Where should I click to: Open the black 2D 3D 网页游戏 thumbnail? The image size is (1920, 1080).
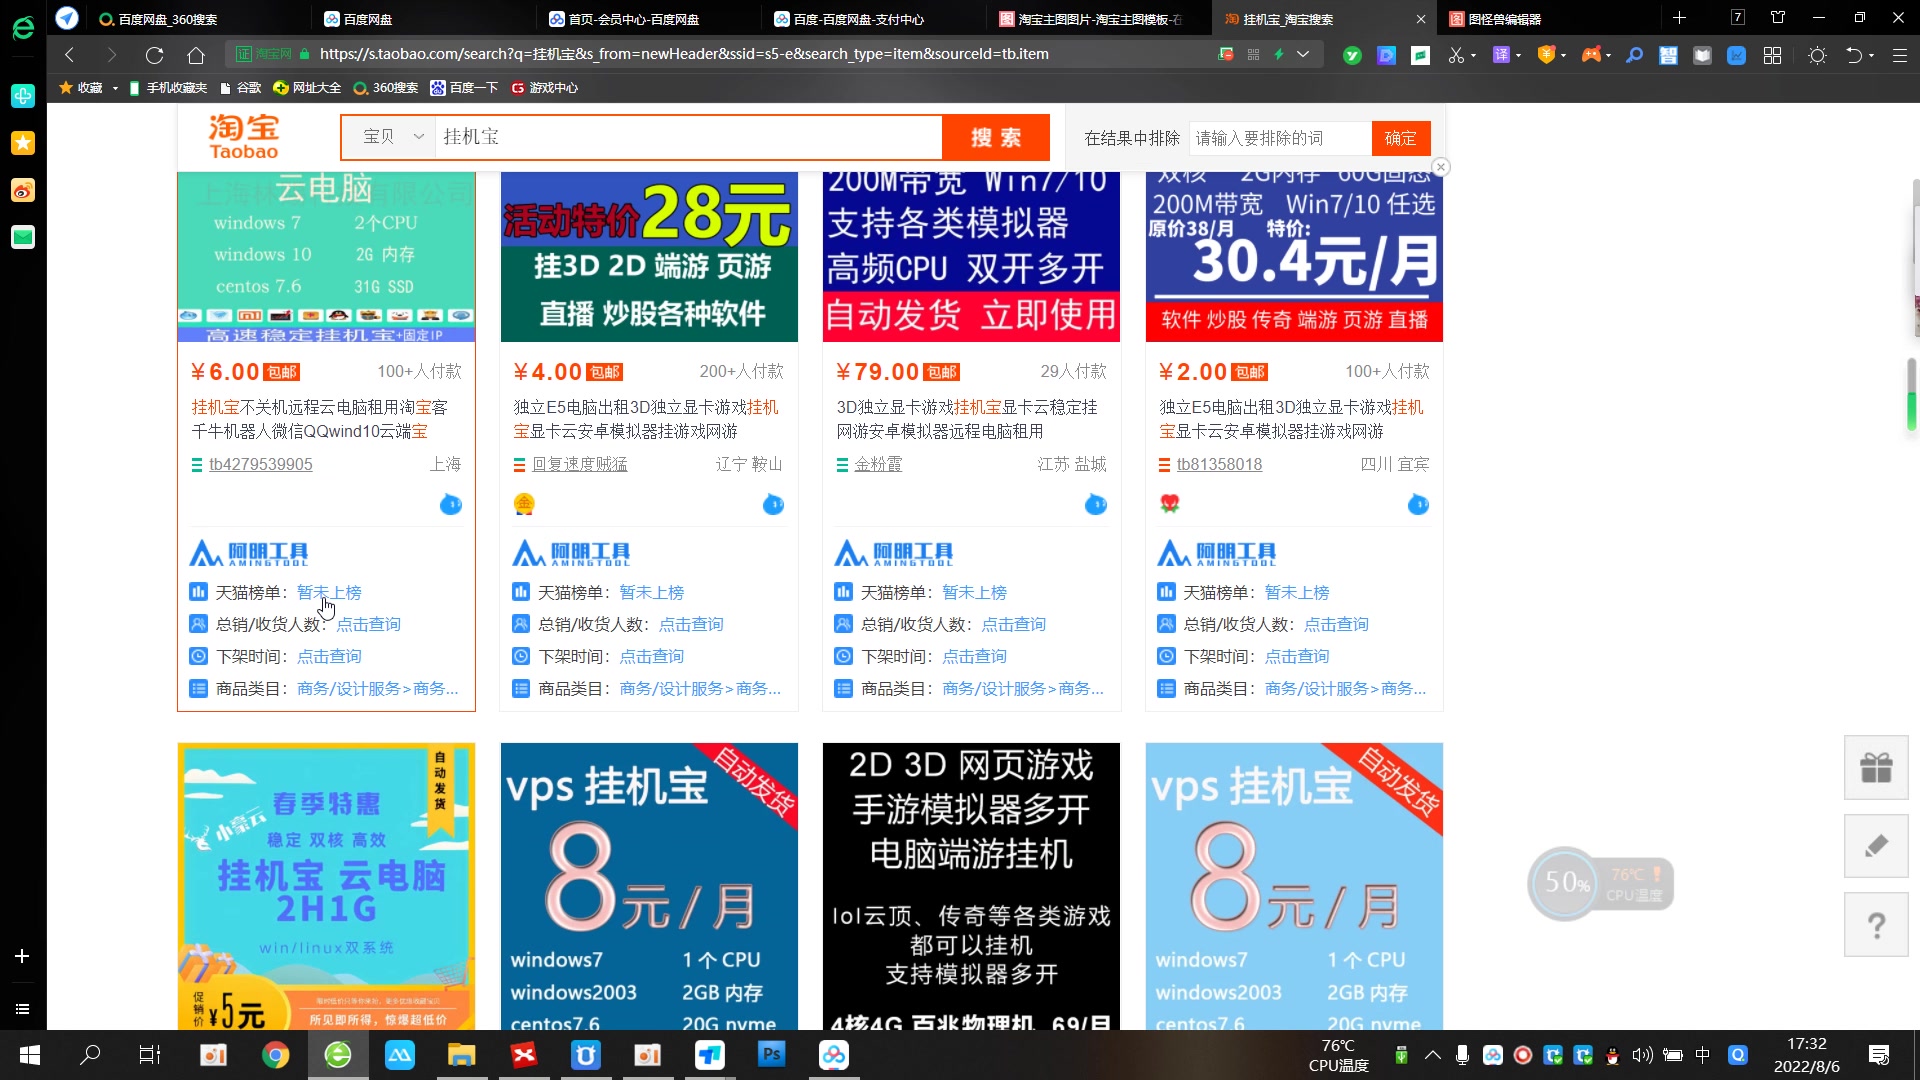point(971,886)
